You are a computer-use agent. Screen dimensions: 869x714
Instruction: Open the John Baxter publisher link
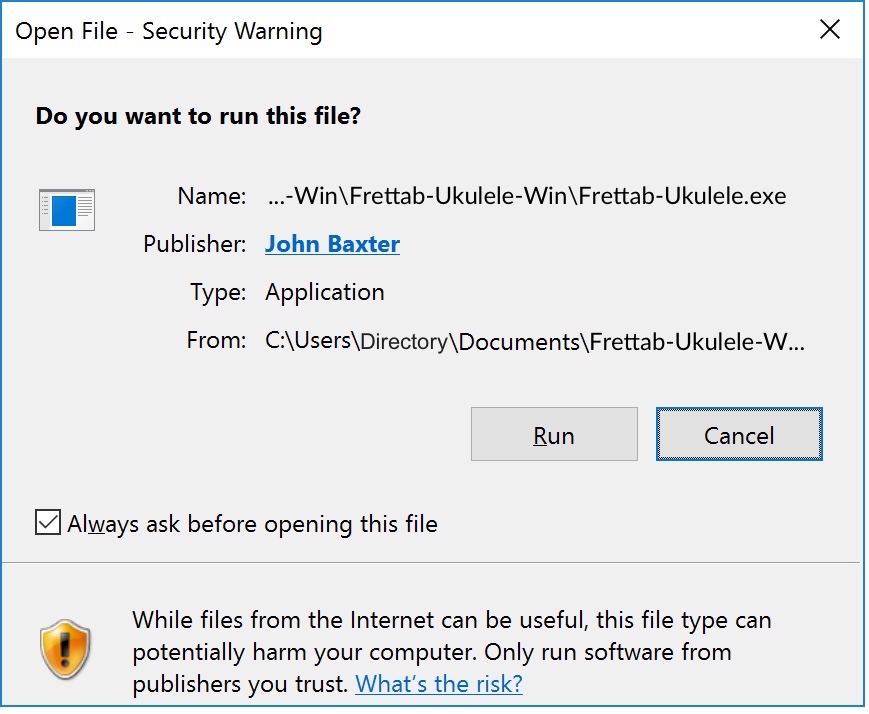pos(332,244)
